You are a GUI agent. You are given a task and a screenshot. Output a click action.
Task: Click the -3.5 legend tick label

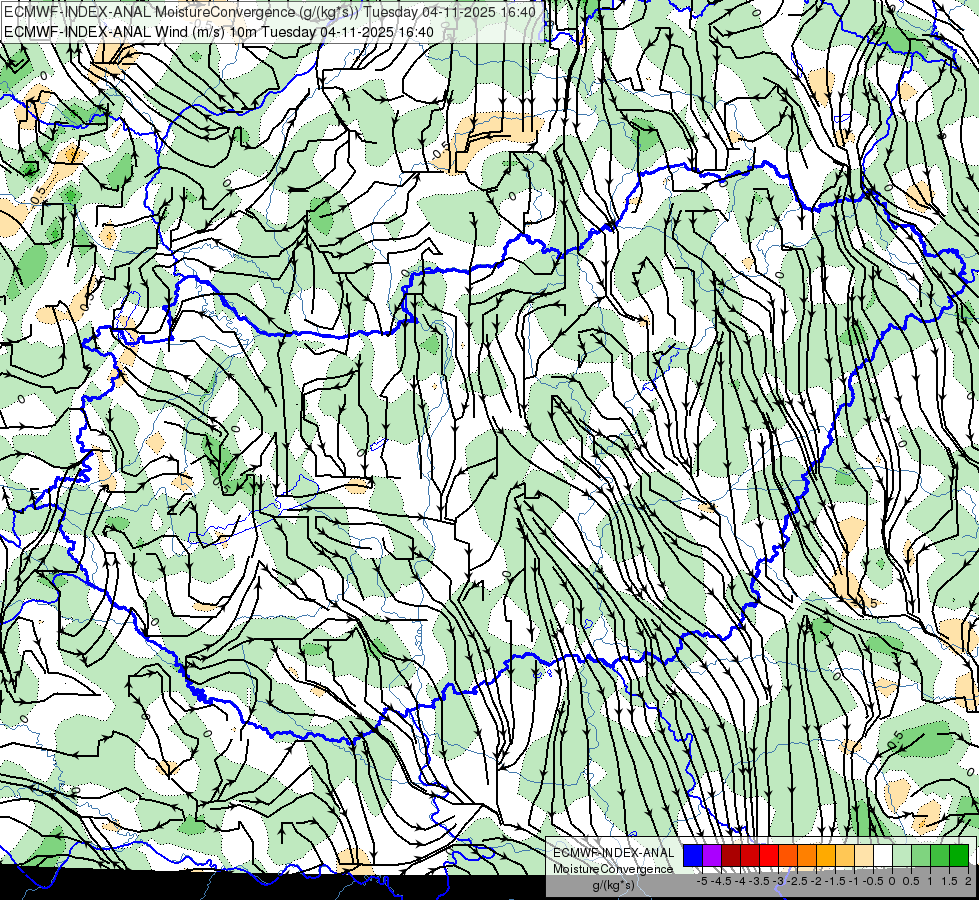point(759,881)
